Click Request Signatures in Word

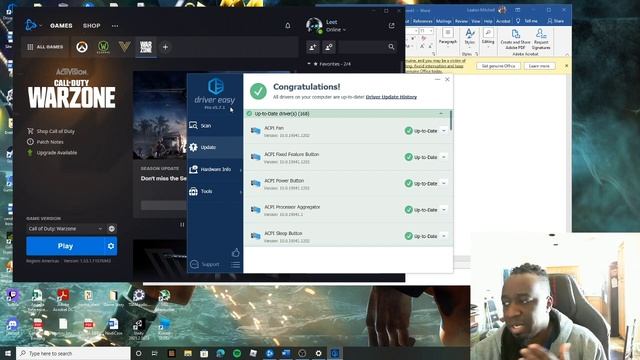[541, 39]
